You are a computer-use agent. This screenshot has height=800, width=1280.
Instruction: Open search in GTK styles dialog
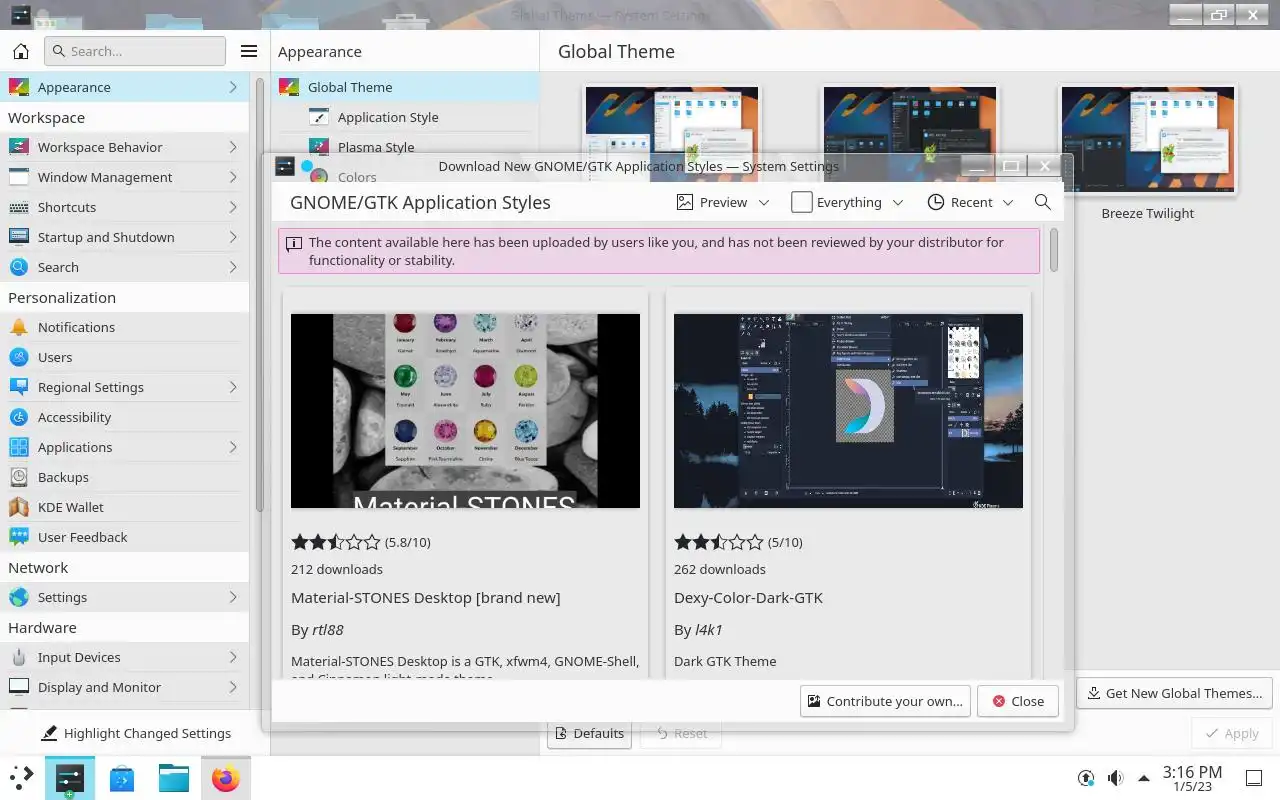(1043, 202)
